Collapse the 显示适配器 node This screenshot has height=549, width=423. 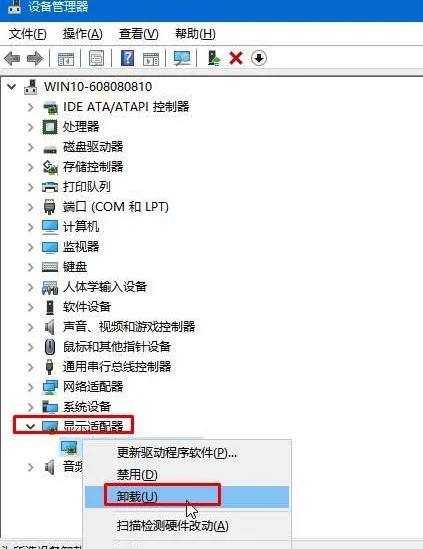tap(30, 426)
